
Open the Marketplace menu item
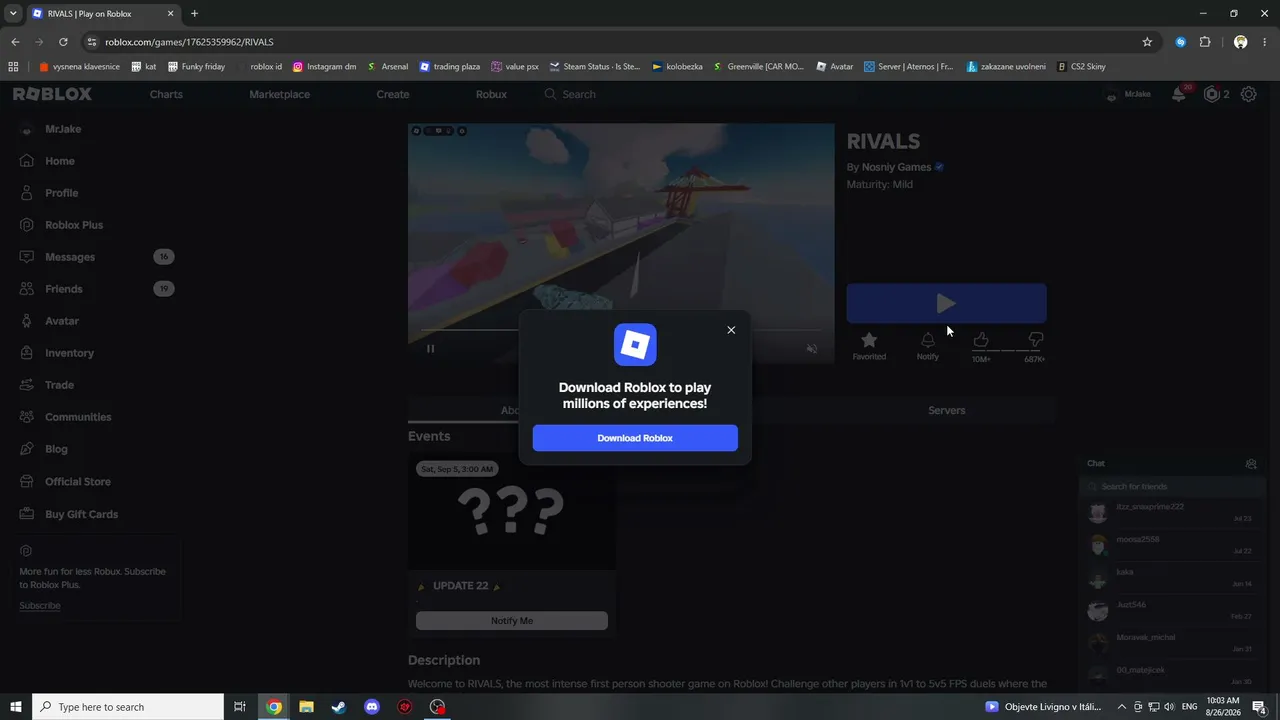coord(280,94)
